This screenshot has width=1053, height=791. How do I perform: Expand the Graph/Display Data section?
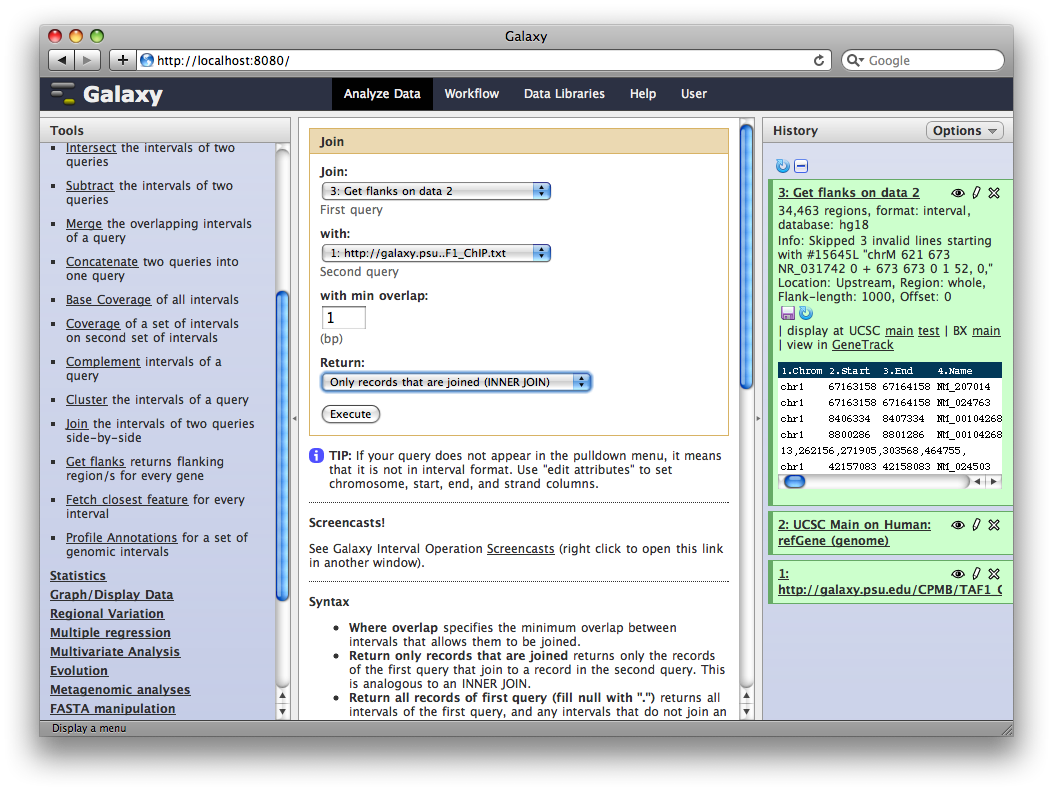click(111, 594)
